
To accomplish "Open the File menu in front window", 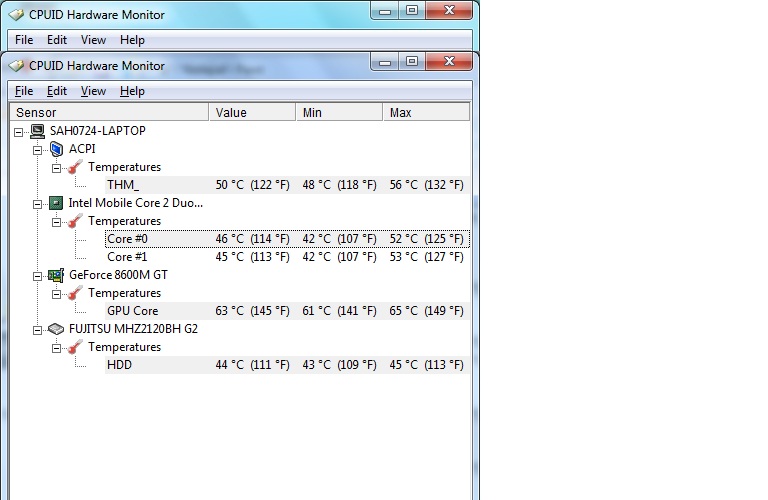I will pos(24,91).
